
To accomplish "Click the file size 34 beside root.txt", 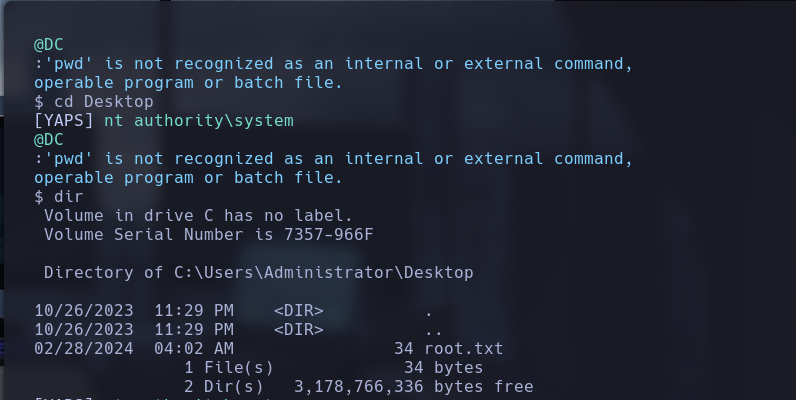I will coord(403,349).
